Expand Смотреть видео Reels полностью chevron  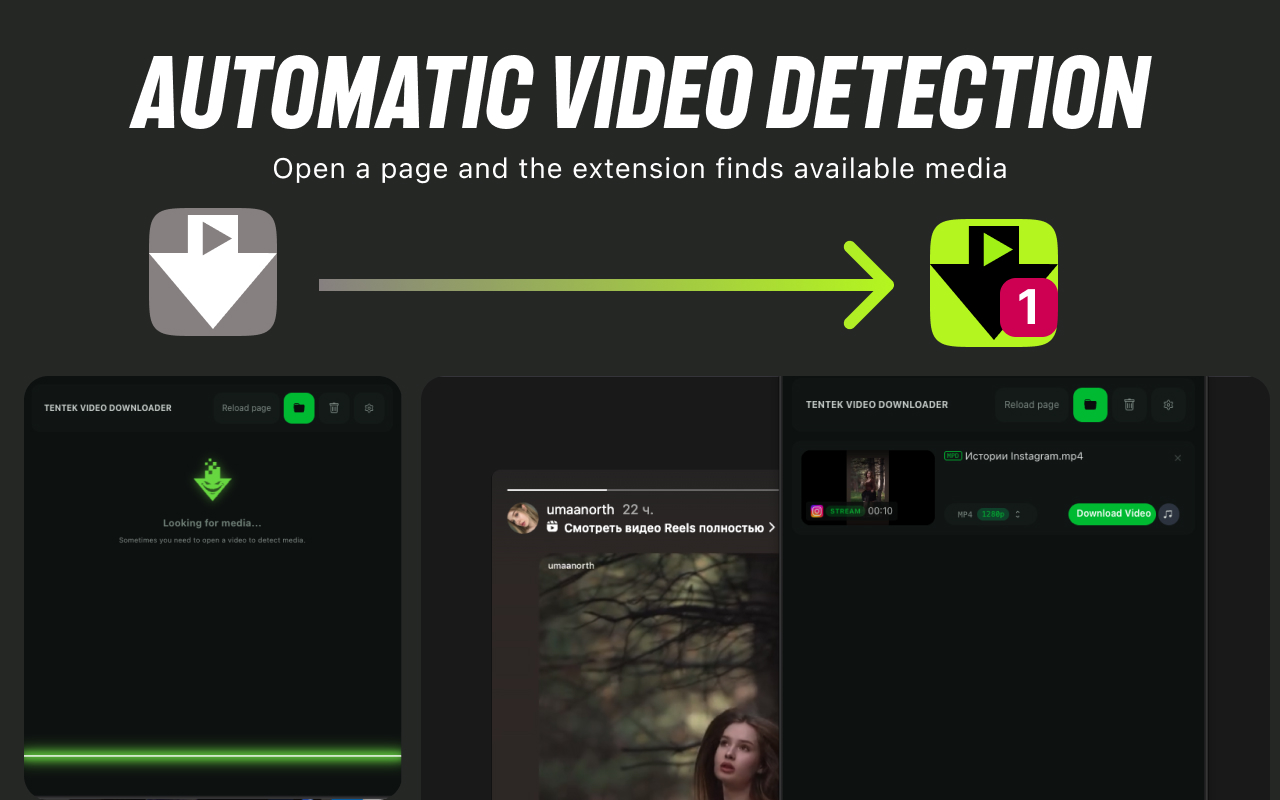[x=771, y=527]
